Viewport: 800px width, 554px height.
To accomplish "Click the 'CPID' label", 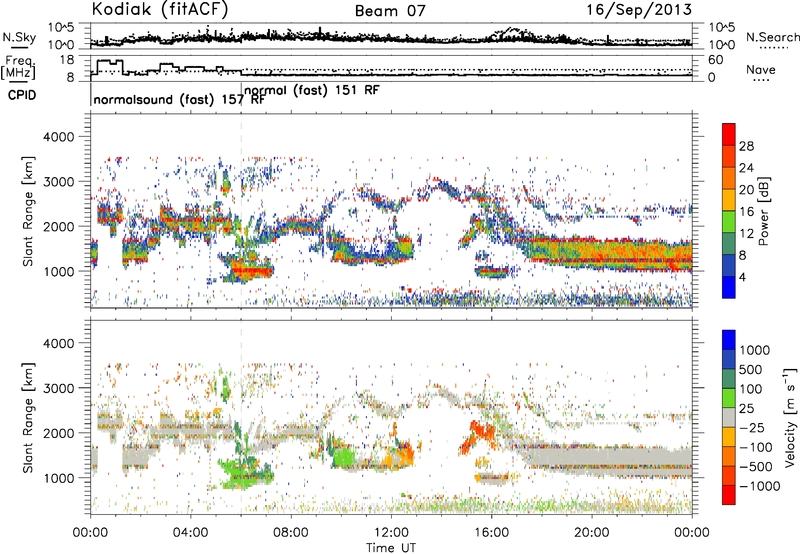I will coord(22,95).
